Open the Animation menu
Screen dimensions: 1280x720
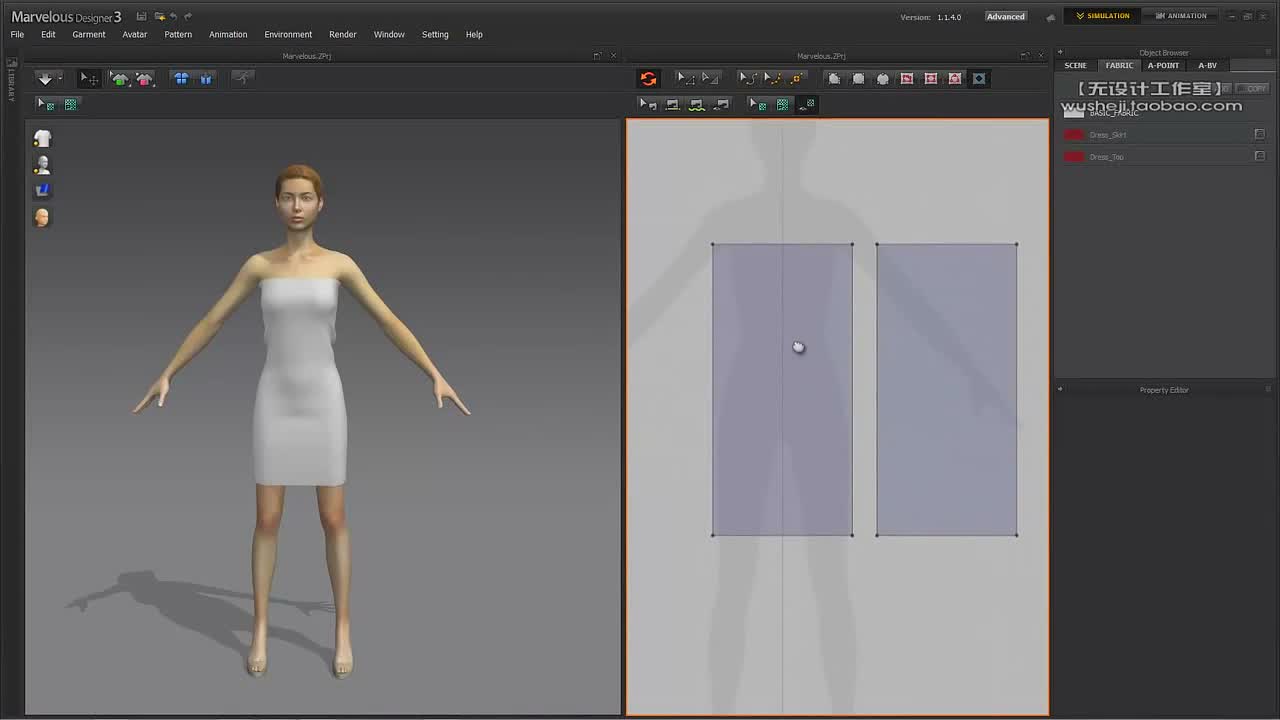click(228, 34)
